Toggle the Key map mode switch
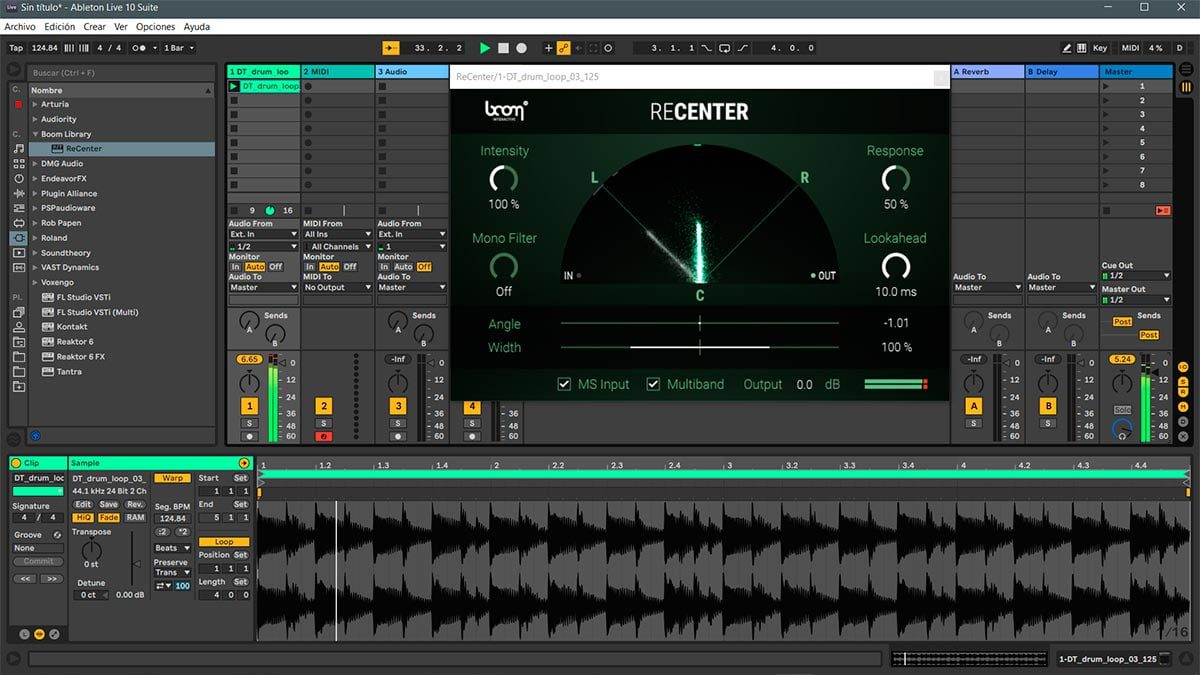This screenshot has width=1200, height=675. 1100,48
